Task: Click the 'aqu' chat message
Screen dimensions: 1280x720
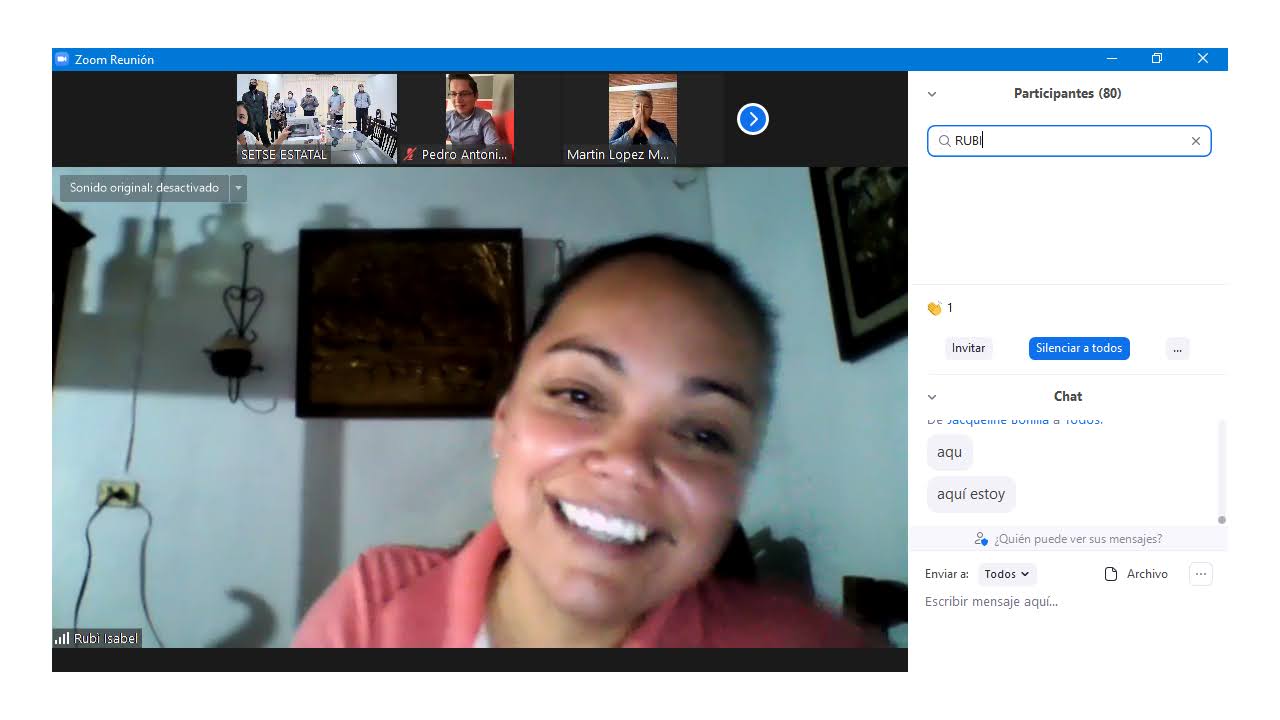Action: 950,452
